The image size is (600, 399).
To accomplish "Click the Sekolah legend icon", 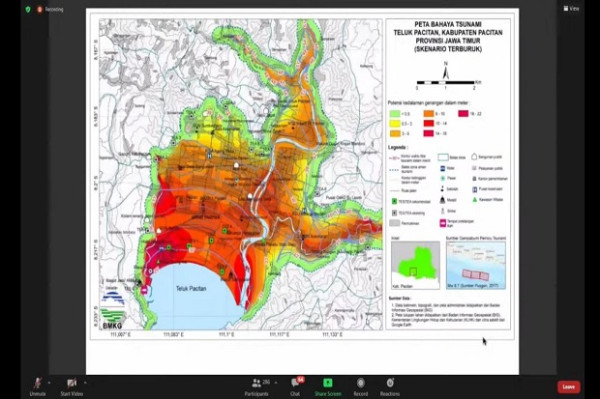I will click(443, 189).
